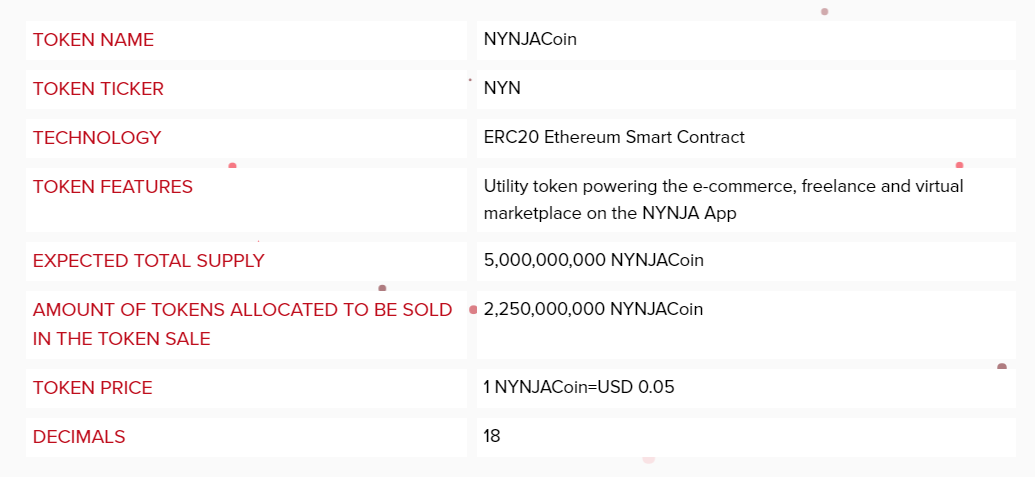Click the TOKEN PRICE label
Viewport: 1035px width, 477px height.
coord(93,388)
